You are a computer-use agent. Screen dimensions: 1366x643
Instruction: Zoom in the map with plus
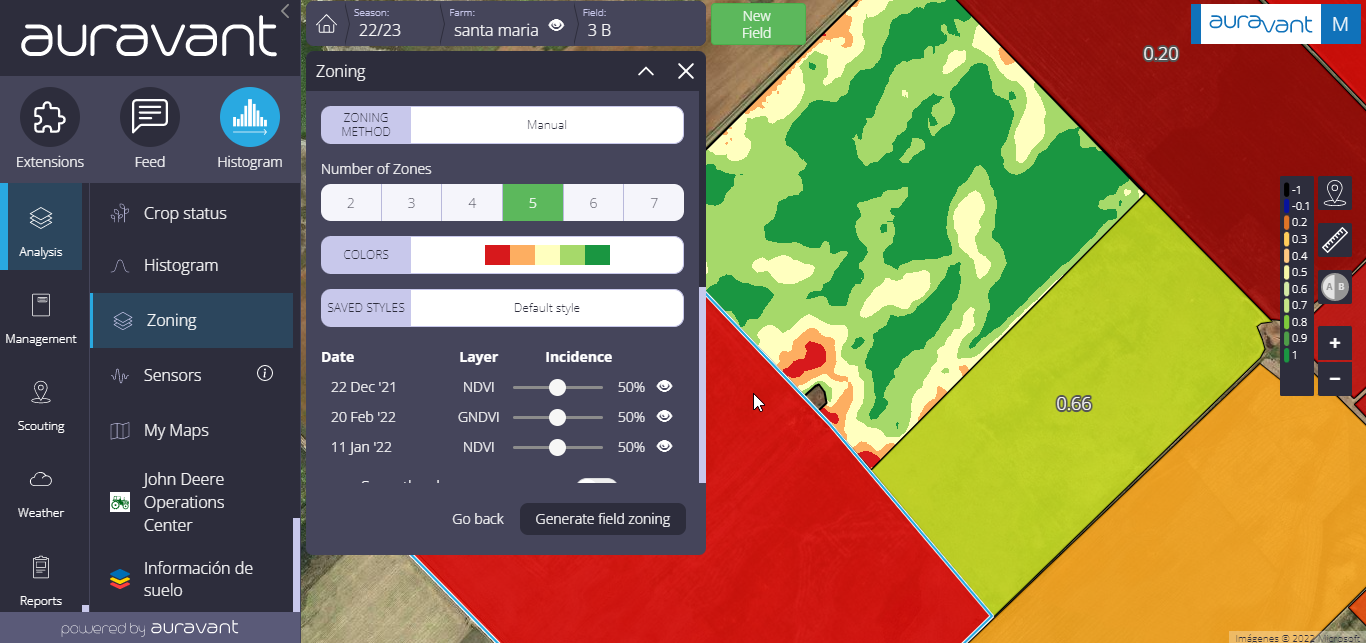(1335, 344)
